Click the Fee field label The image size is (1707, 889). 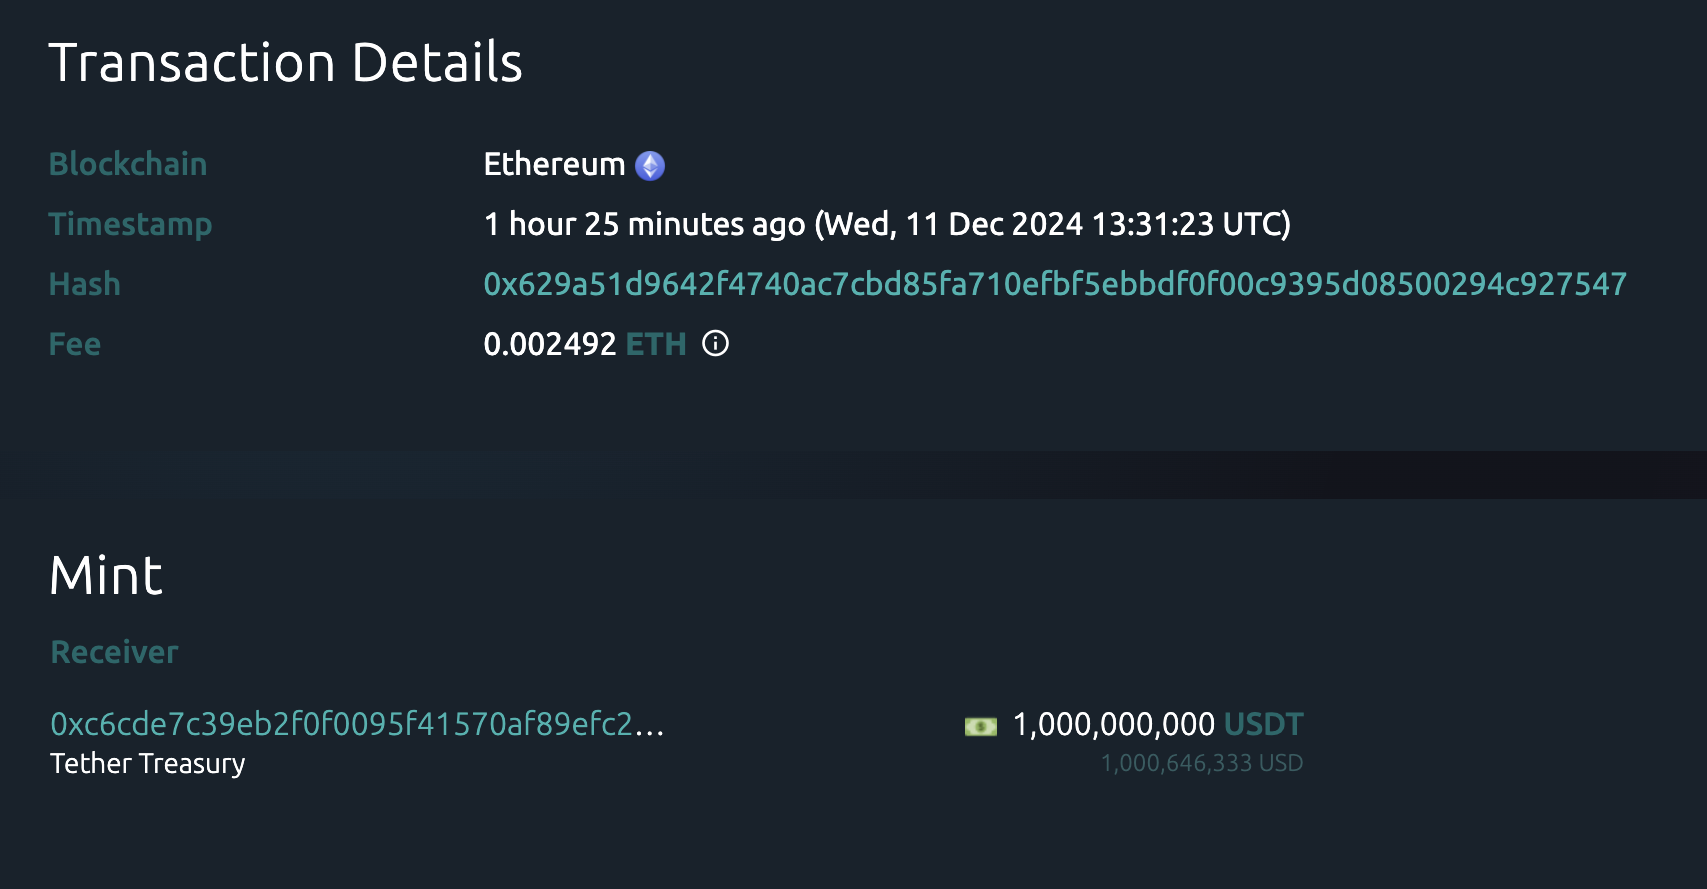(x=75, y=344)
